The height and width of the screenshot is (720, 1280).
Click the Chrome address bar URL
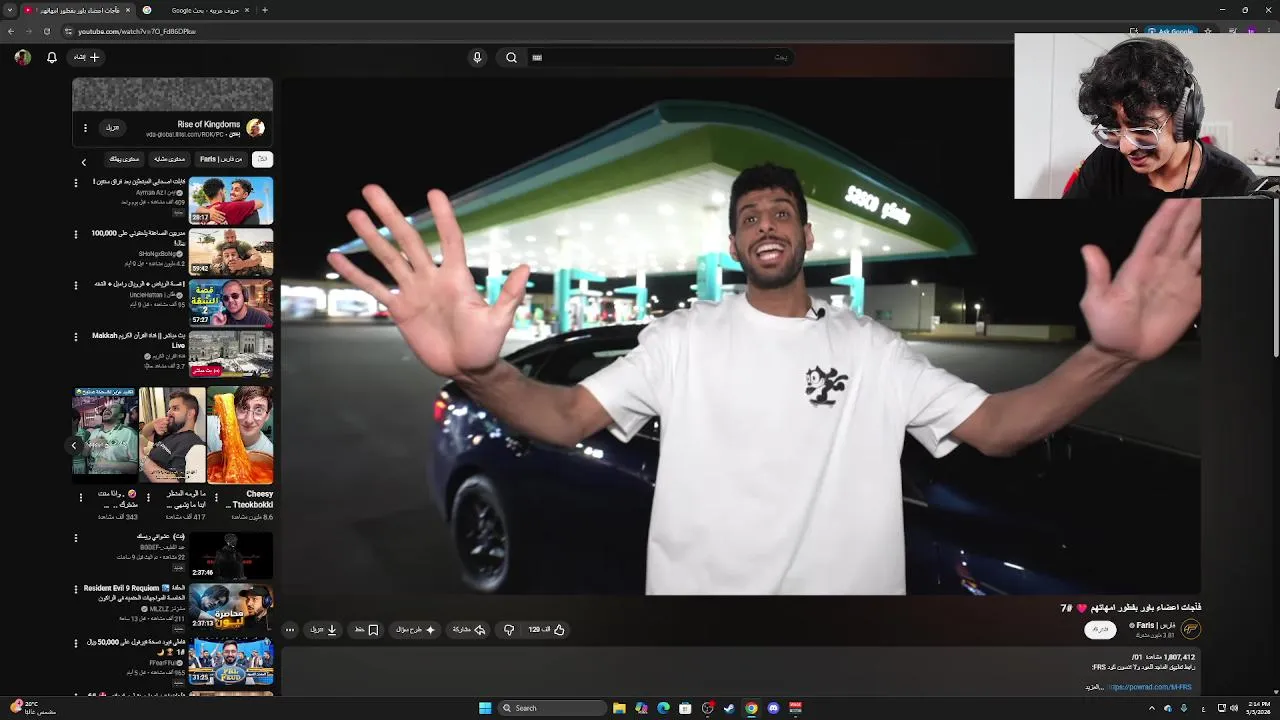(x=137, y=31)
